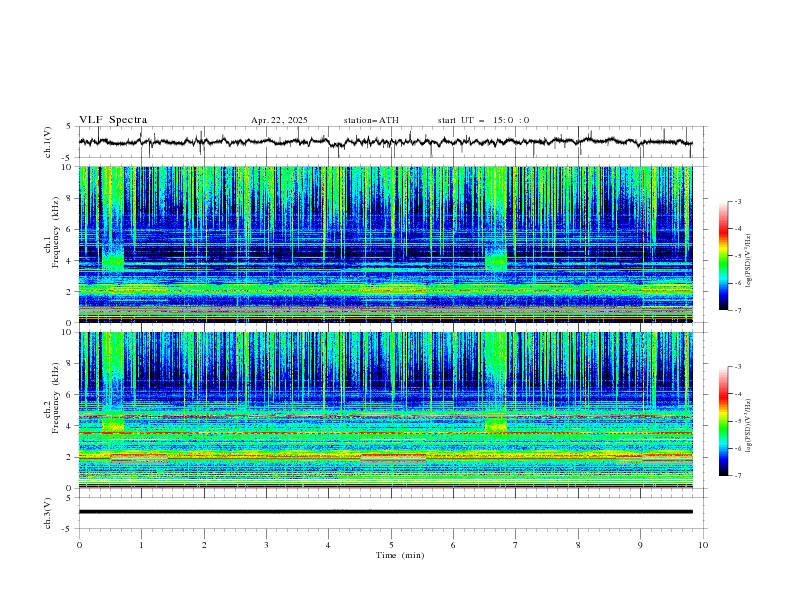
Task: Click the "-7" tick on upper color bar
Action: click(x=738, y=310)
